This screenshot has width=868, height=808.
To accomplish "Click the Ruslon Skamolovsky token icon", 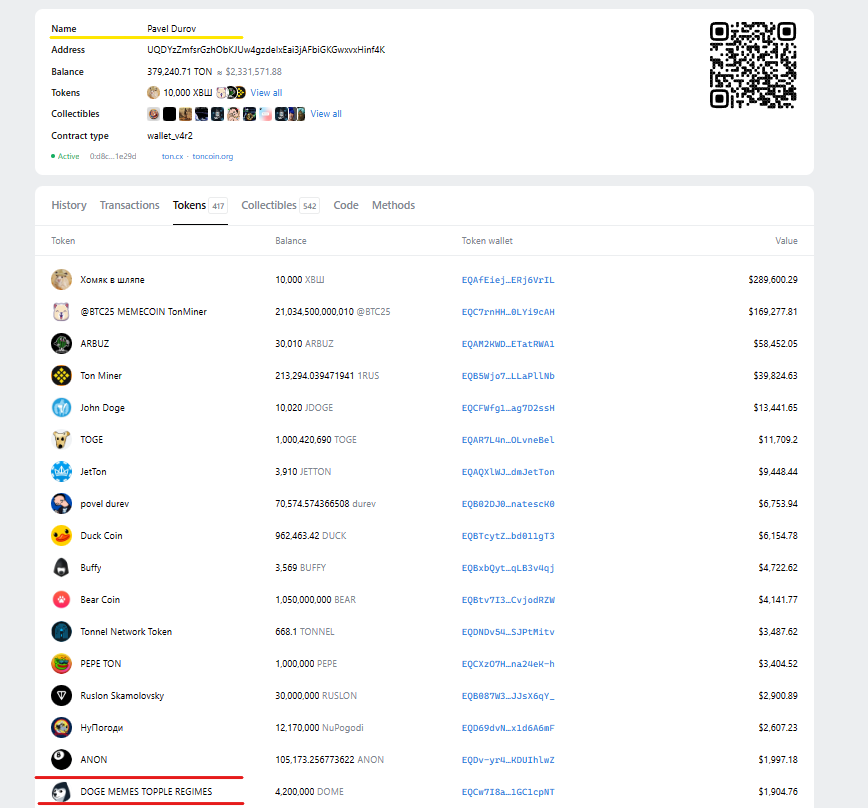I will pos(61,696).
